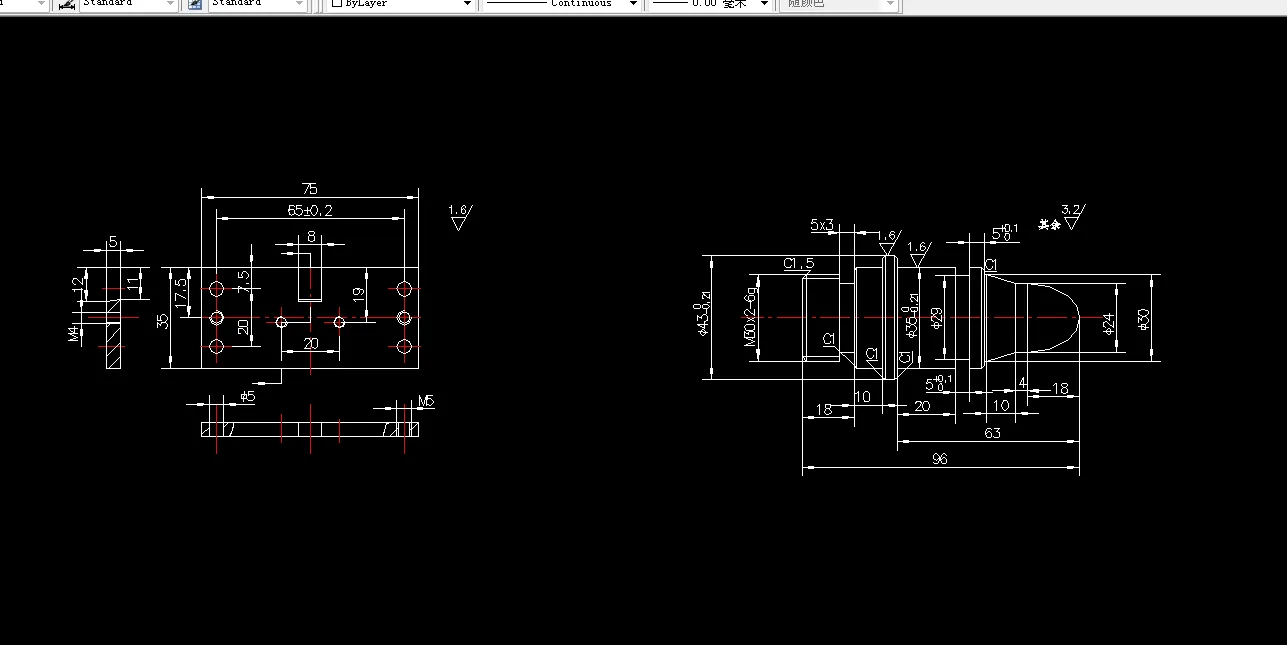Select the φ35 toleranced diameter dimension
The height and width of the screenshot is (645, 1287).
coord(911,315)
